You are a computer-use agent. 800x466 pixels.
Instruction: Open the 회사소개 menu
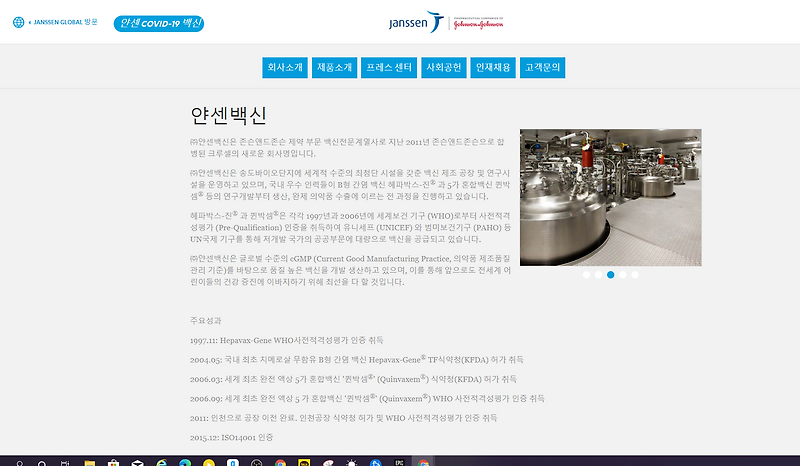(x=285, y=67)
